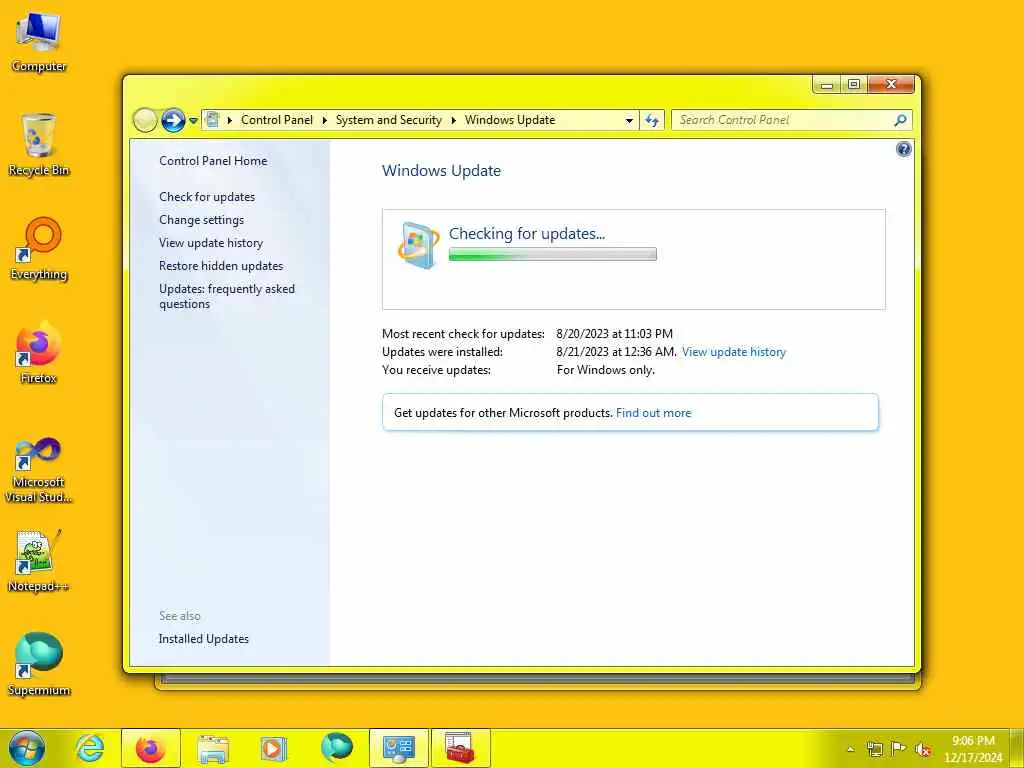Click Check for updates in the sidebar
The image size is (1024, 768).
[207, 197]
